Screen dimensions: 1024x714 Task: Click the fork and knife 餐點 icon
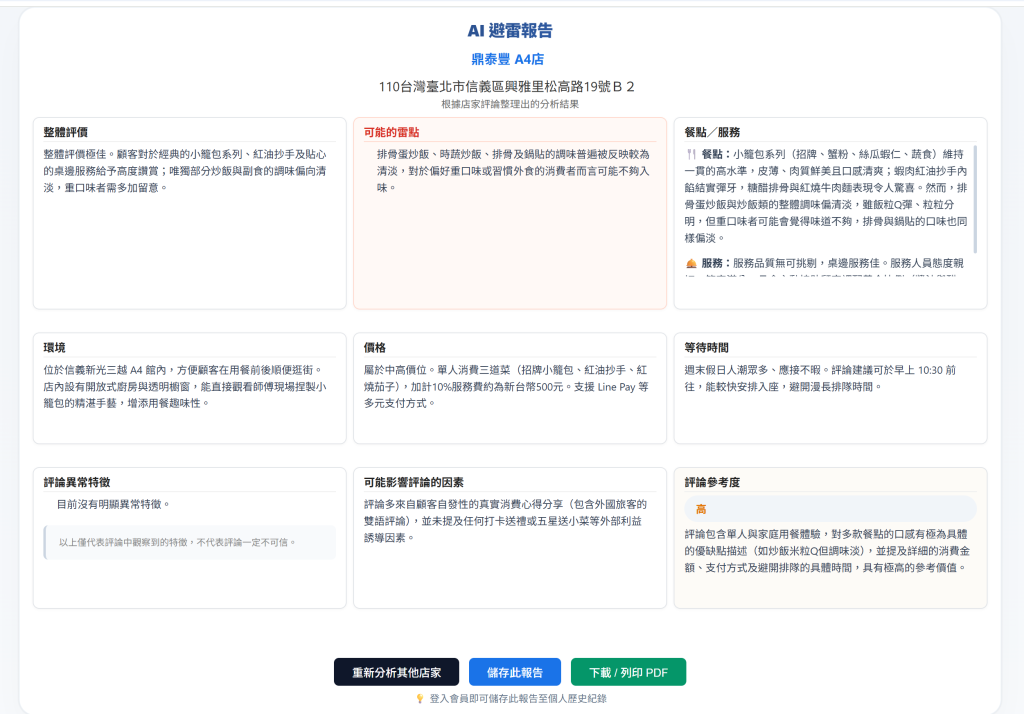(691, 155)
